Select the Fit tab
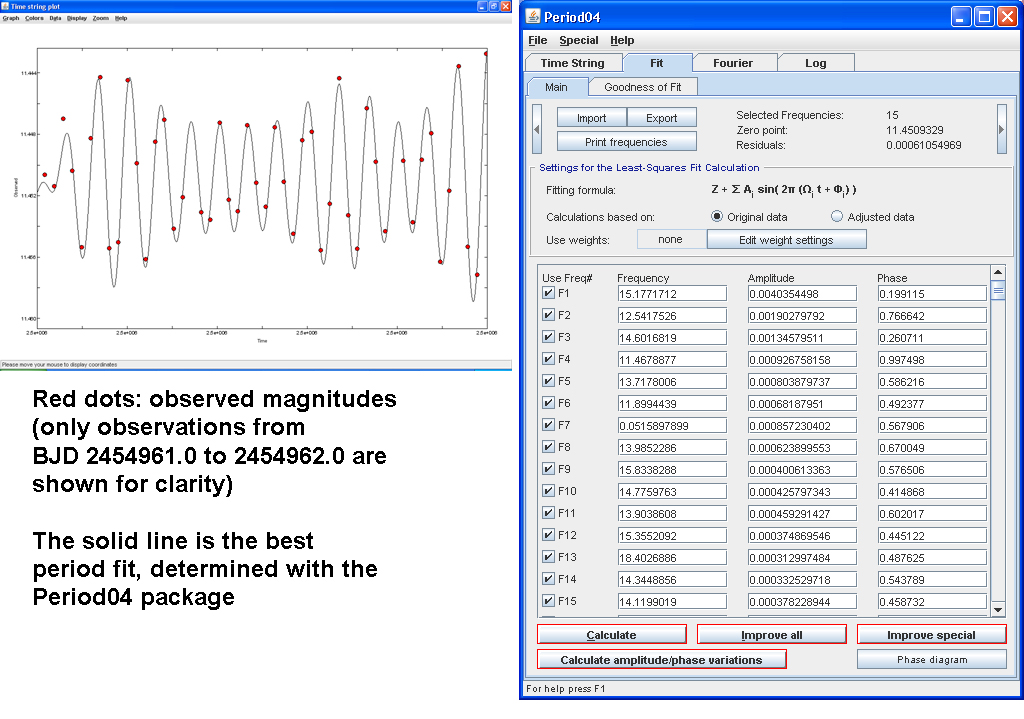The height and width of the screenshot is (719, 1024). pos(656,63)
